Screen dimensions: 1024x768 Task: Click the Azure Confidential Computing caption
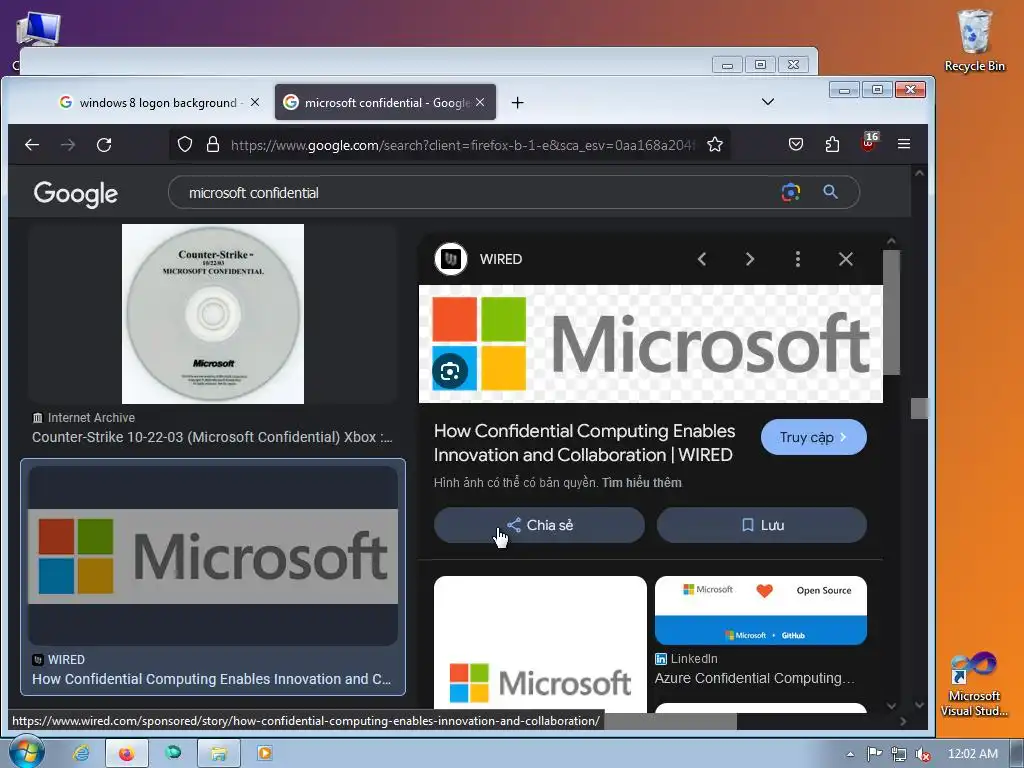tap(754, 678)
